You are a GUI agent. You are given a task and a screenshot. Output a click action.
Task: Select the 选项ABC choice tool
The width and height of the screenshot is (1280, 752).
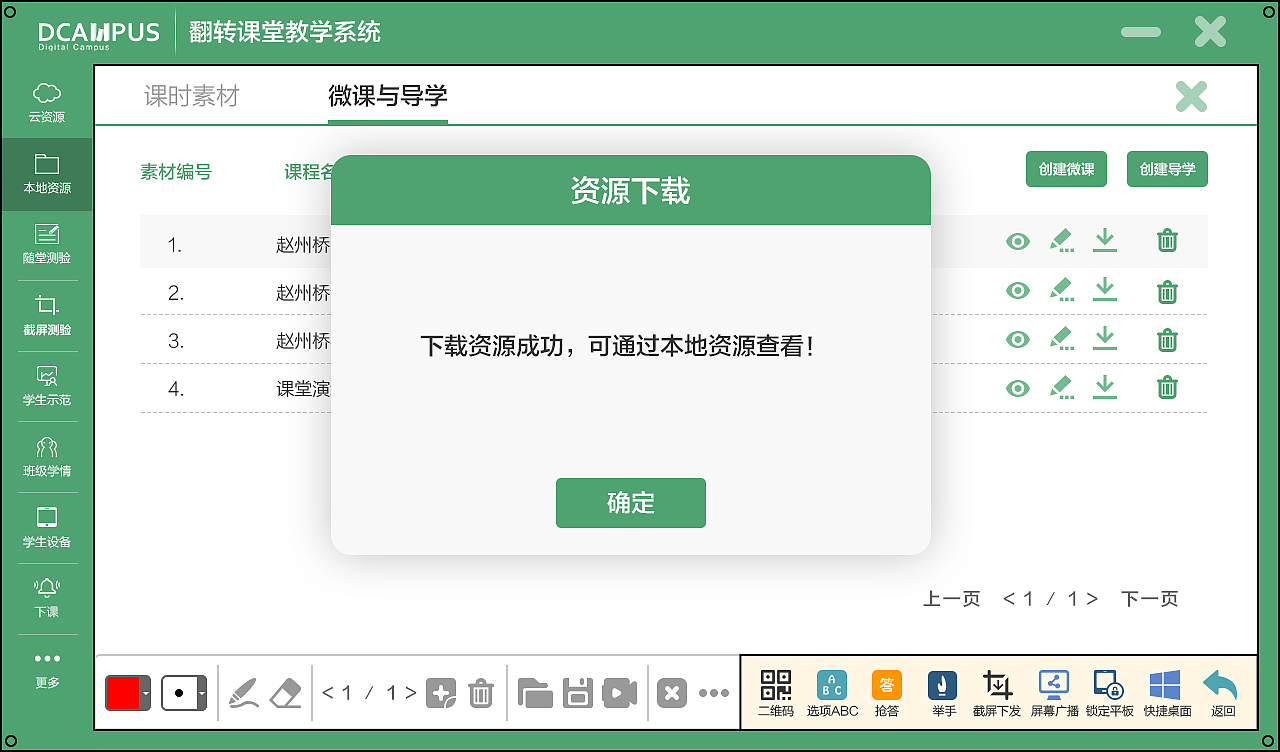click(x=831, y=692)
